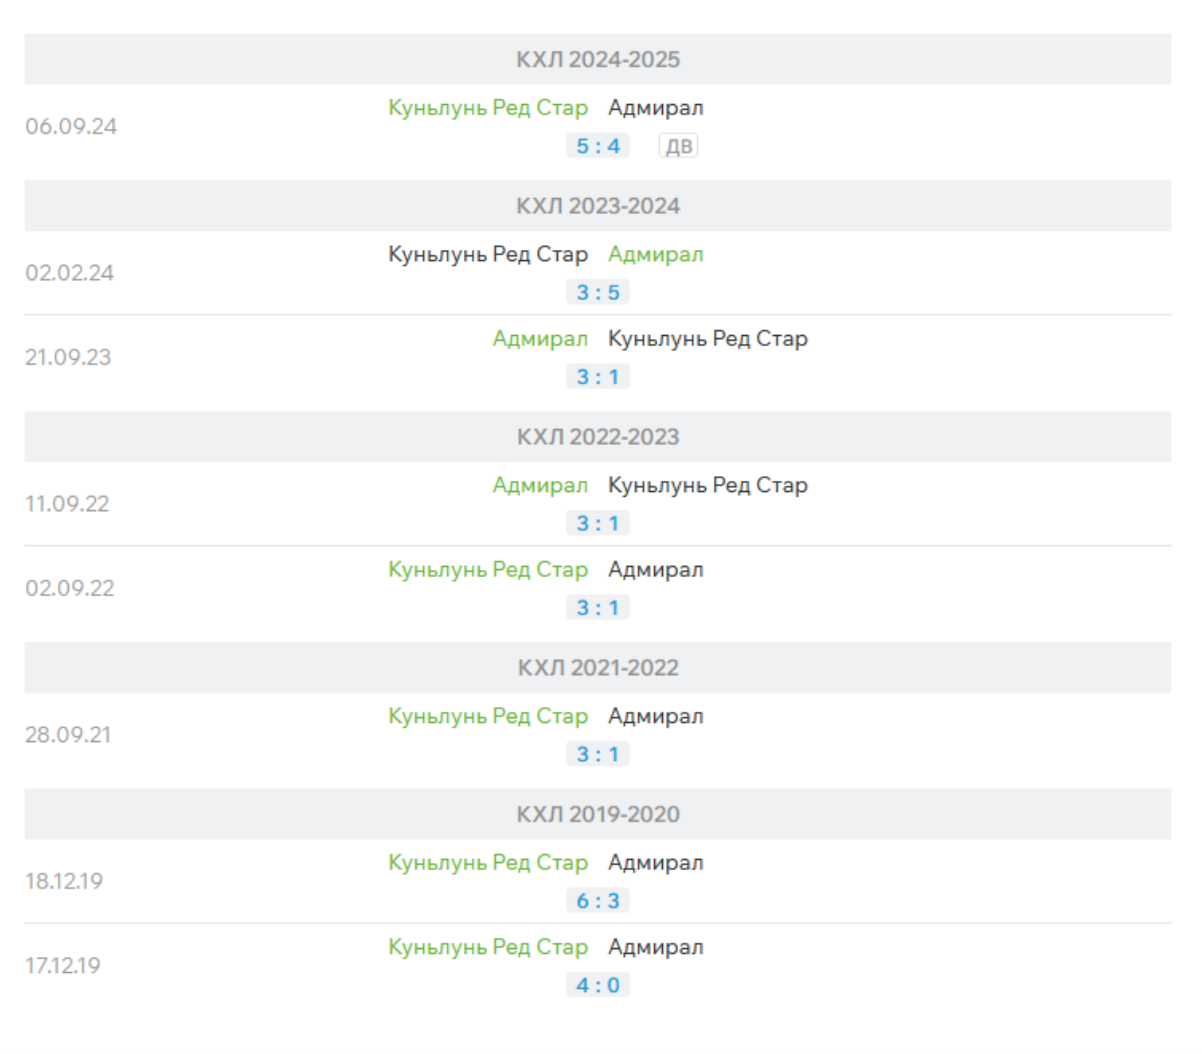This screenshot has width=1202, height=1054.
Task: Open the КХЛ 2023-2024 season header
Action: coord(597,206)
